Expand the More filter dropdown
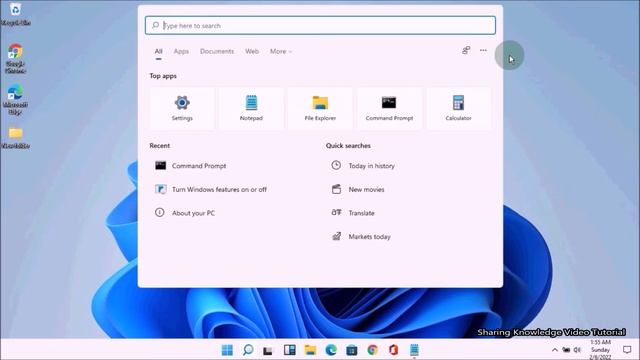The height and width of the screenshot is (360, 640). [x=281, y=51]
